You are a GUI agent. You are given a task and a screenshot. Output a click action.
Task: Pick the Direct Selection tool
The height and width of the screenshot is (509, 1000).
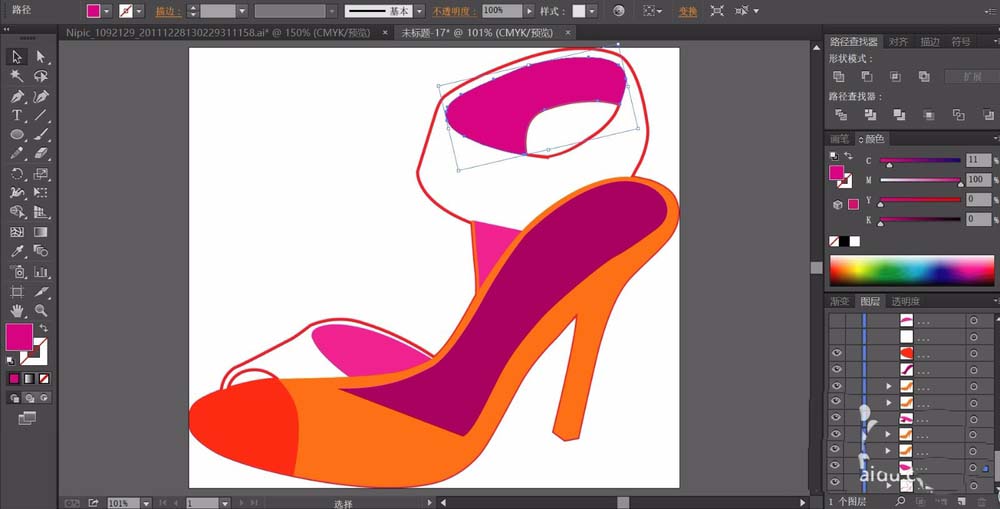point(41,57)
